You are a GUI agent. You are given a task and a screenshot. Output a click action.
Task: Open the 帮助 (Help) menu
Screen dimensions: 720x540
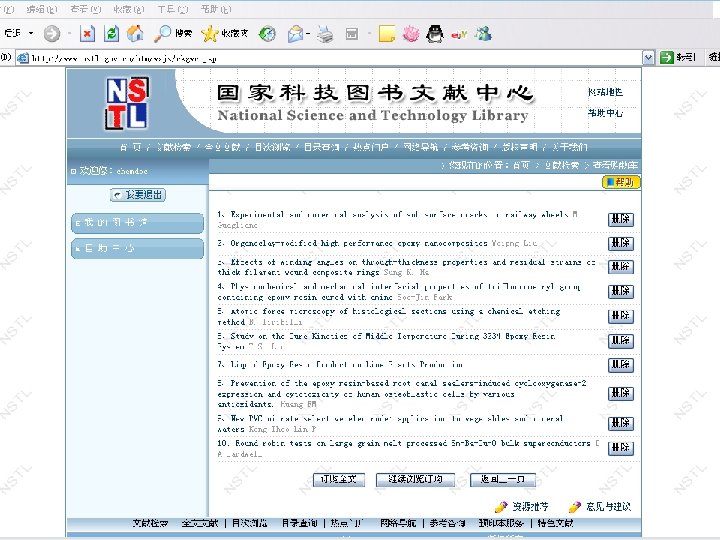pyautogui.click(x=216, y=9)
